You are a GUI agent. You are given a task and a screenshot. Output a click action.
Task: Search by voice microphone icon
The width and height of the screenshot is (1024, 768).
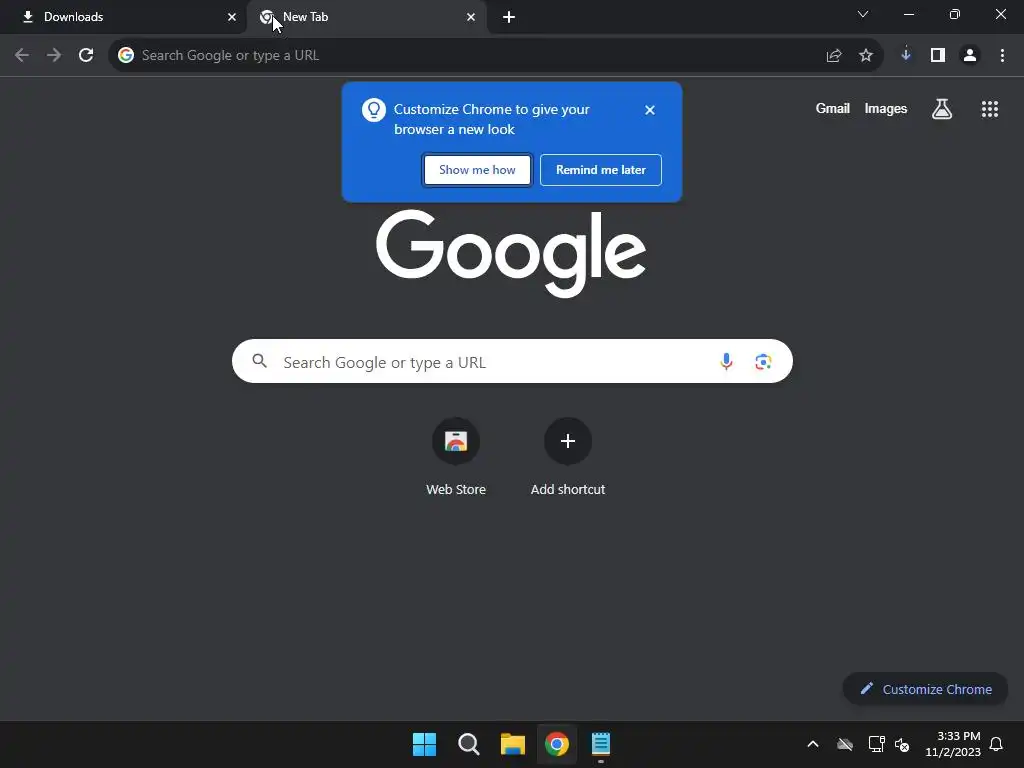tap(726, 361)
